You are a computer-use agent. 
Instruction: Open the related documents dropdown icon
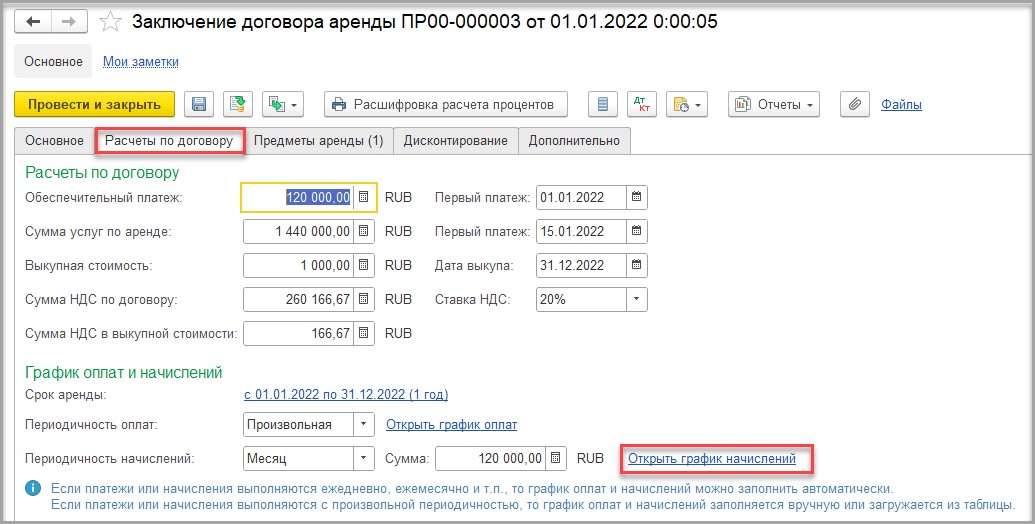686,104
